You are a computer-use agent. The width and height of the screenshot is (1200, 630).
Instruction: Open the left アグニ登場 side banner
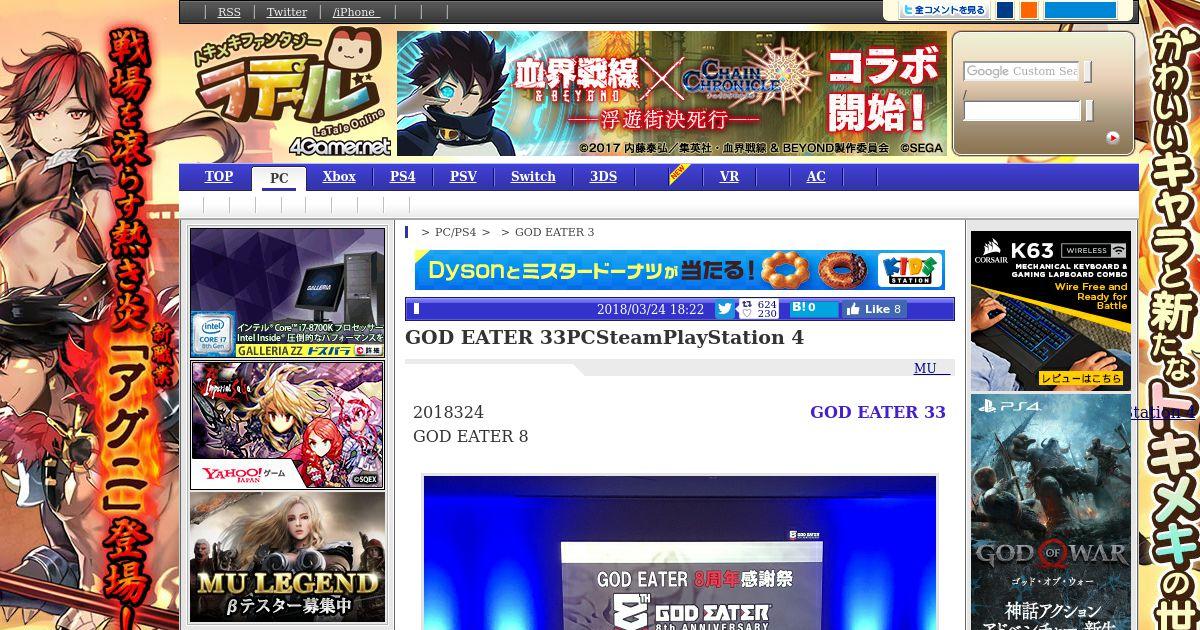(89, 315)
